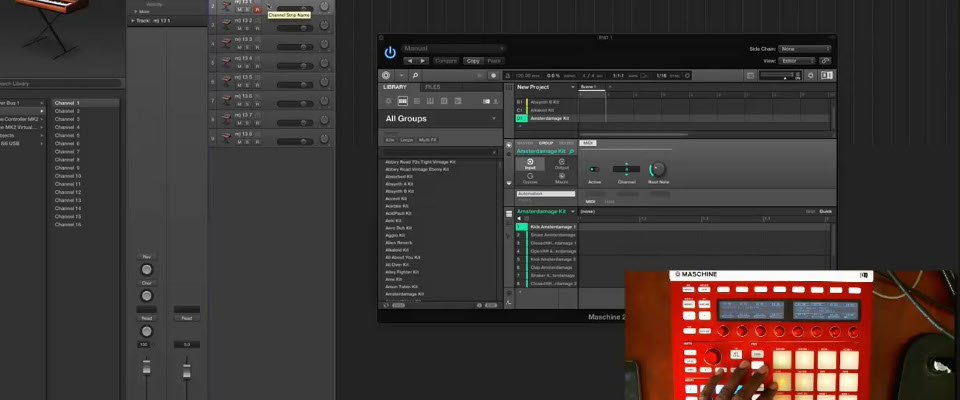Select the Effects type icon in Library
Viewport: 960px width, 400px height.
tap(444, 101)
